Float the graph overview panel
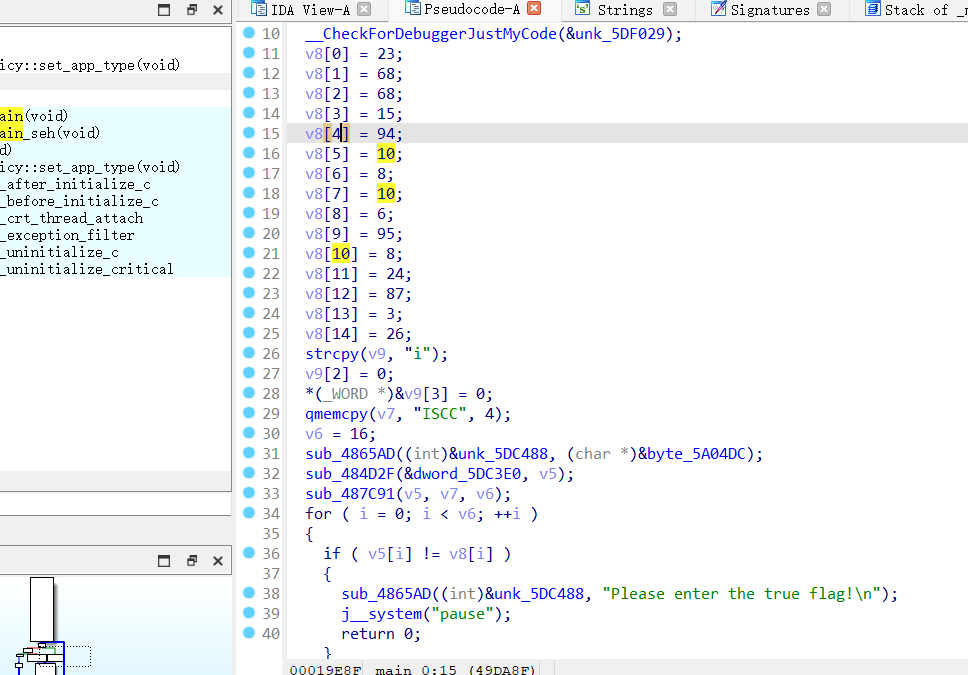This screenshot has width=968, height=675. point(192,561)
